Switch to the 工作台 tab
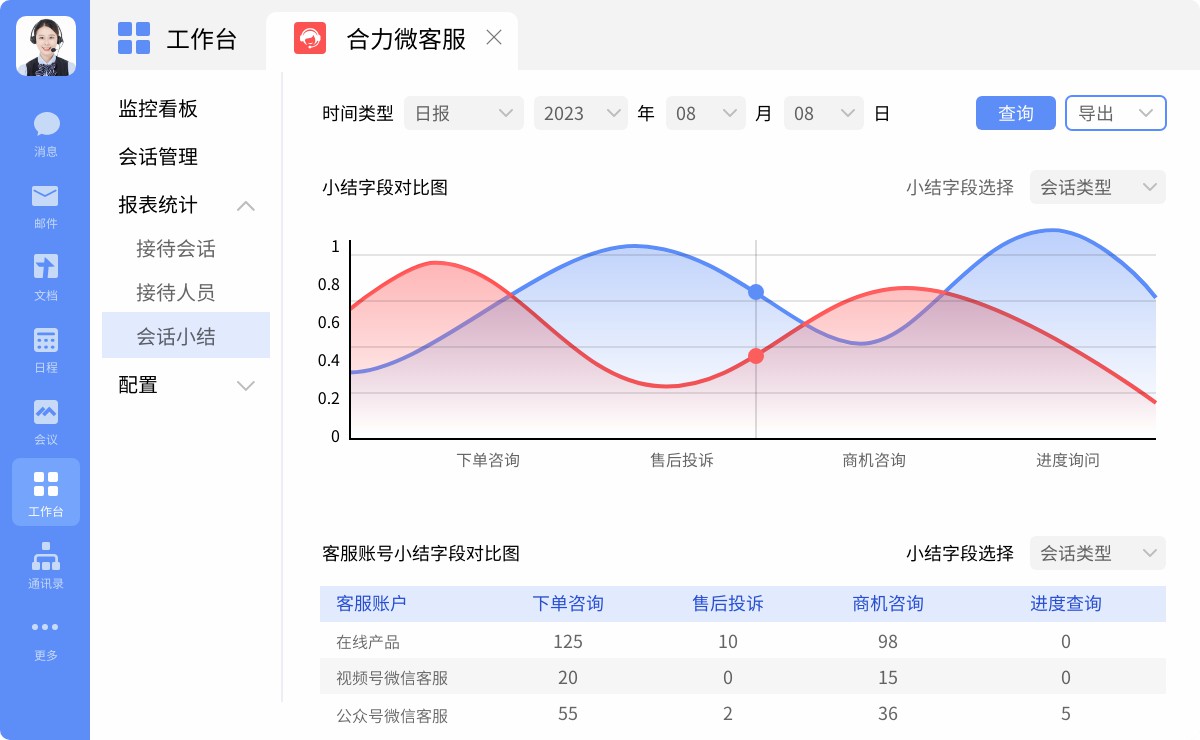This screenshot has height=740, width=1200. point(179,39)
